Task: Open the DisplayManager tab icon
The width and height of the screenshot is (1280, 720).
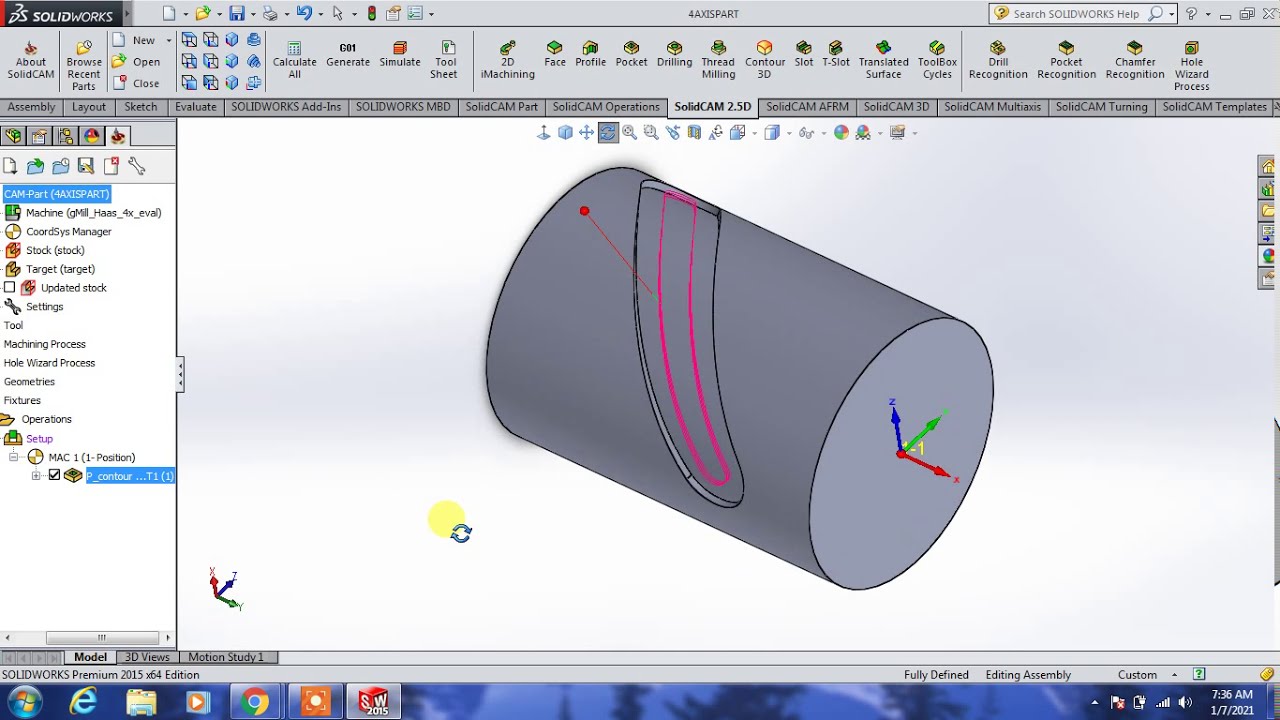Action: [x=92, y=136]
